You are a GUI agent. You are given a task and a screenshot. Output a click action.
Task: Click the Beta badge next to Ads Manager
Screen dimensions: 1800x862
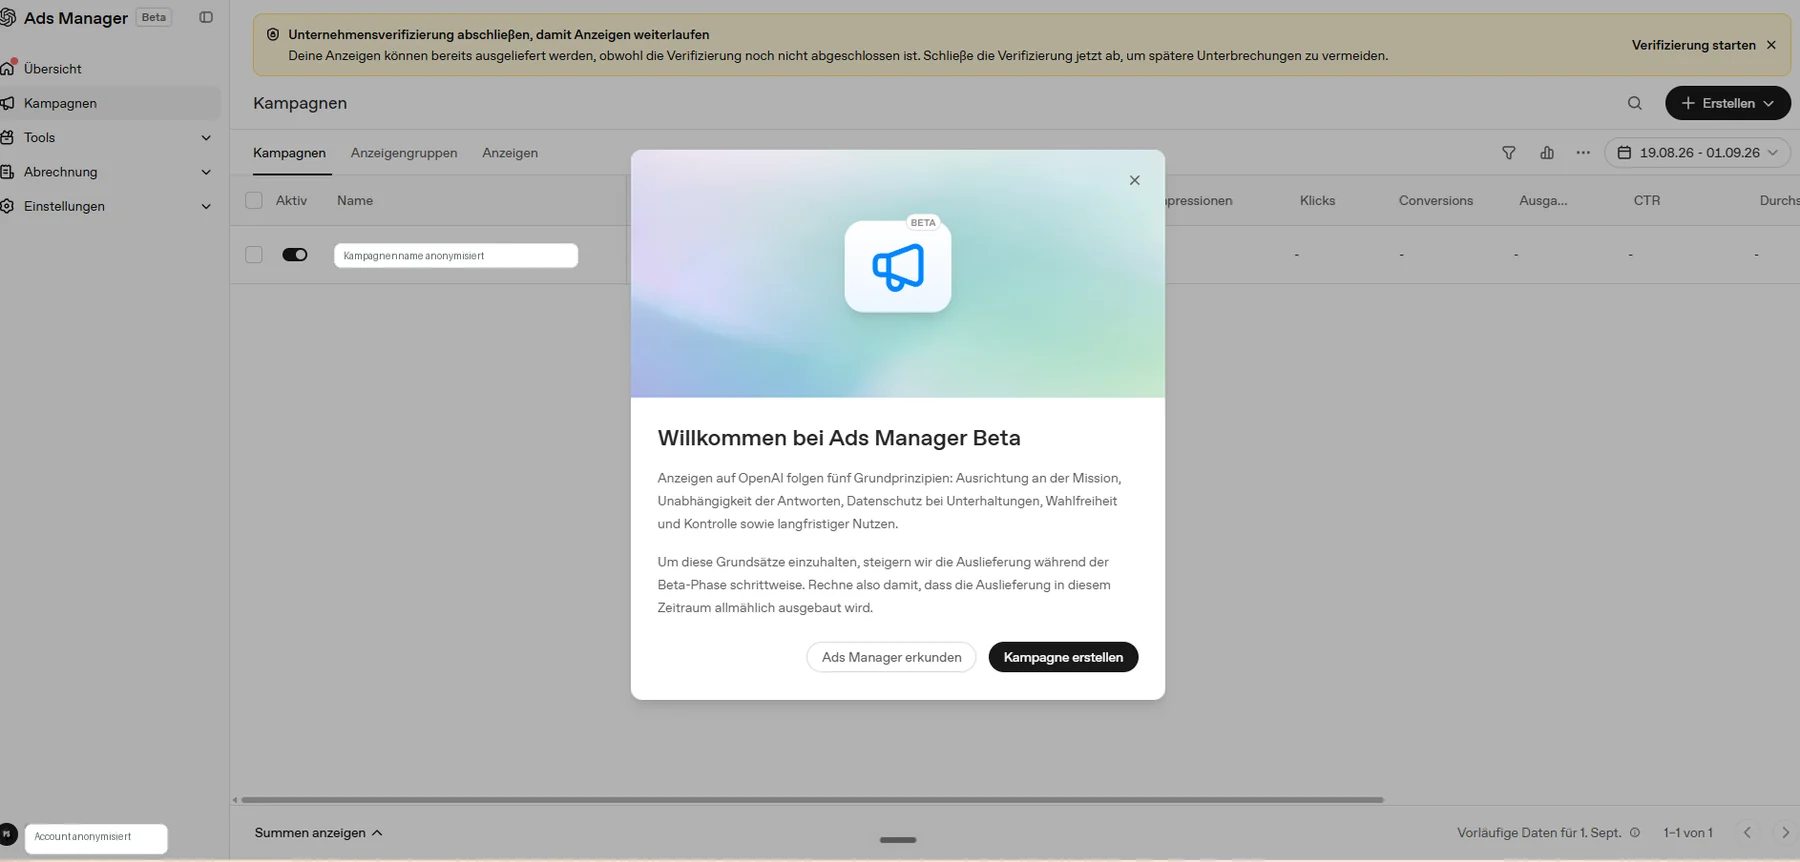(154, 17)
